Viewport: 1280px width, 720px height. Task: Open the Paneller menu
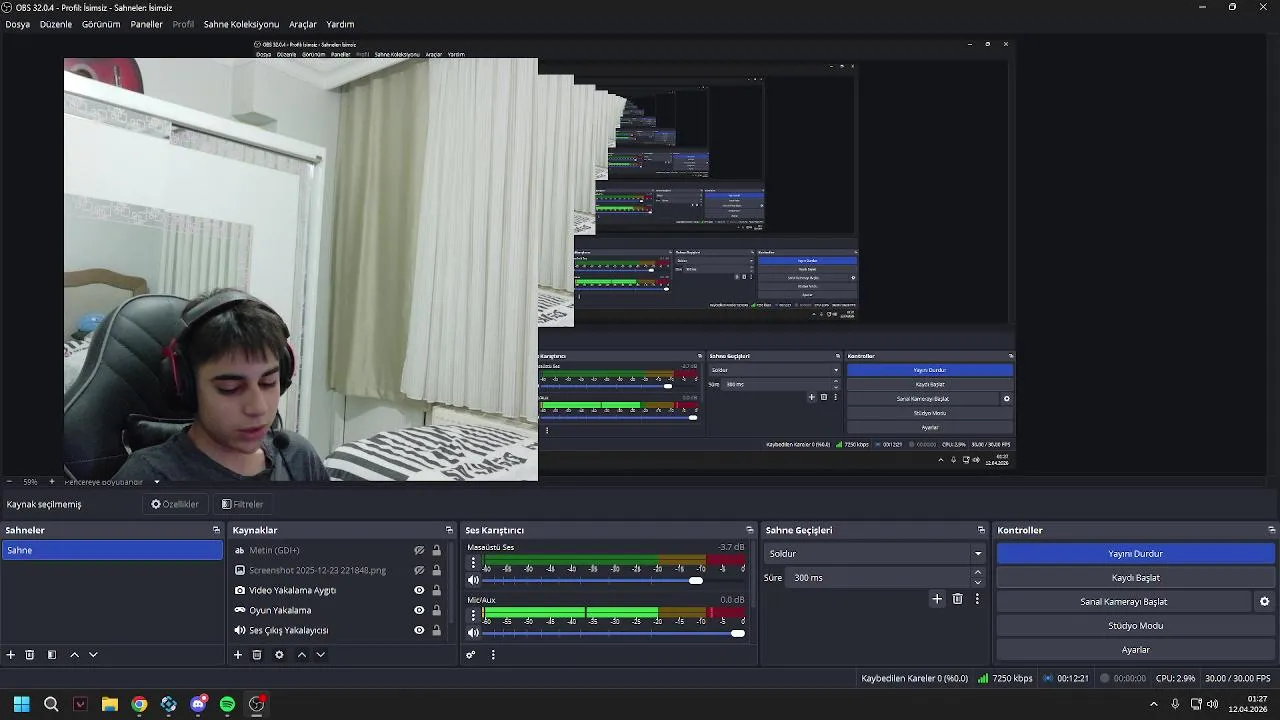pyautogui.click(x=146, y=24)
